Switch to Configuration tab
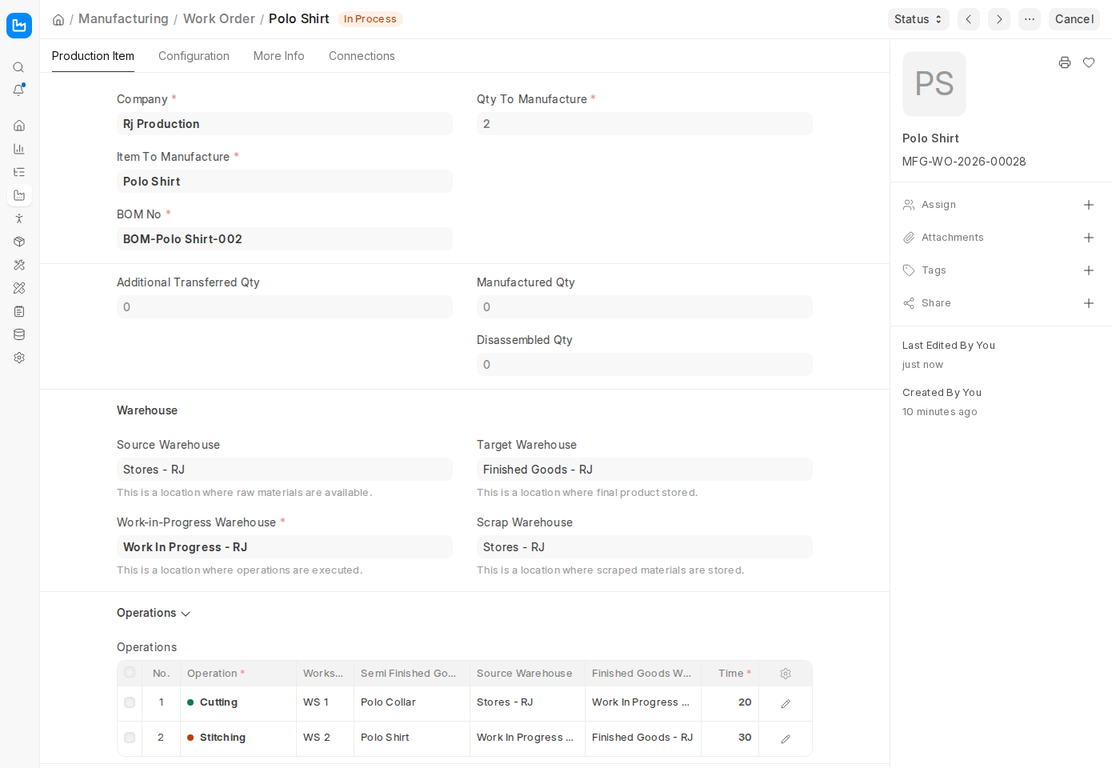Image resolution: width=1120 pixels, height=768 pixels. (x=194, y=56)
